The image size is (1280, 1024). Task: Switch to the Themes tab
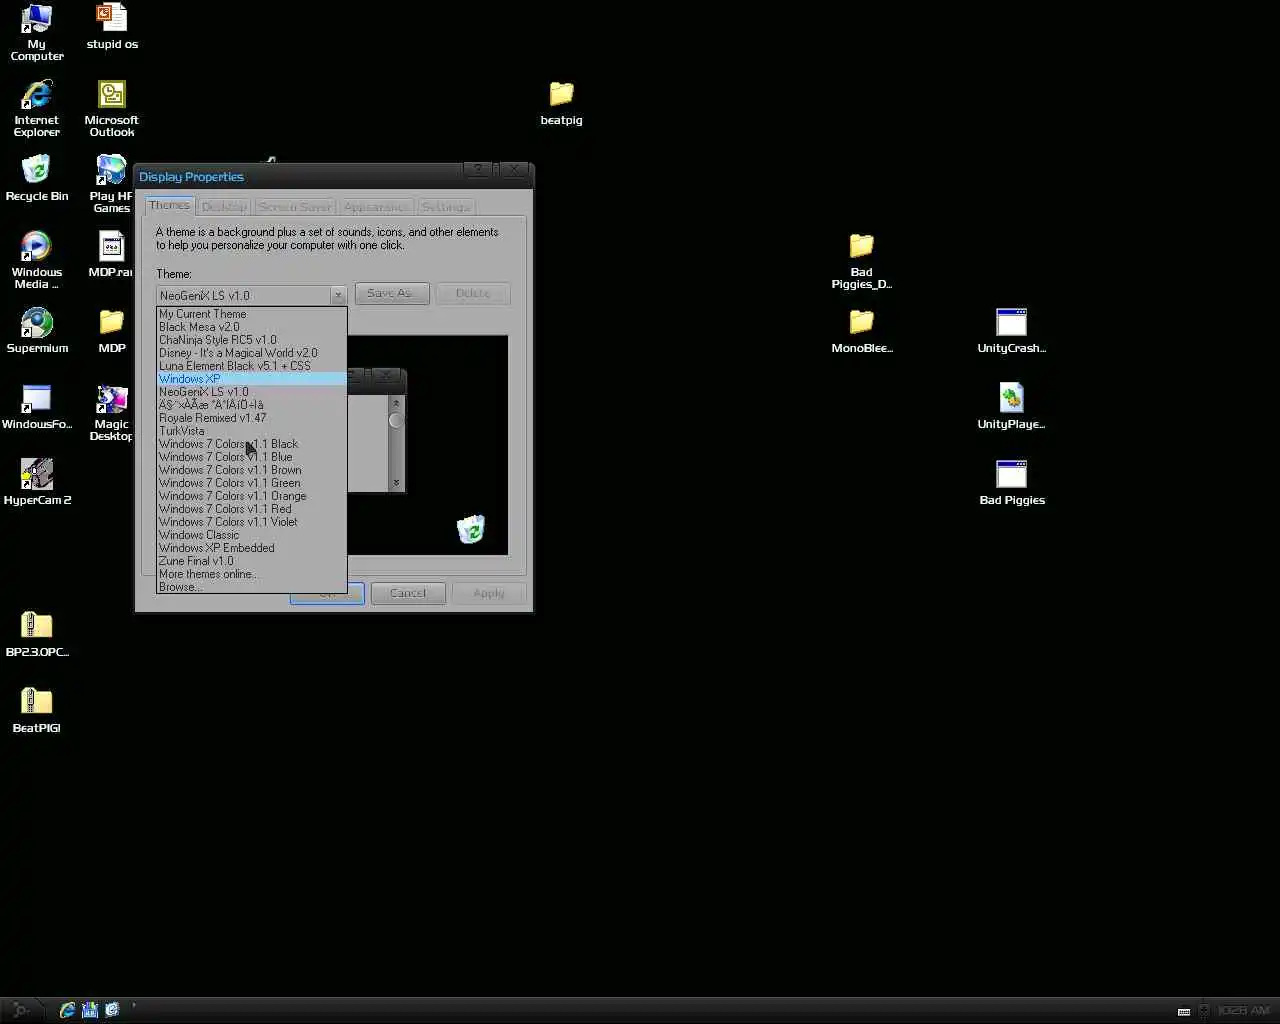point(169,205)
